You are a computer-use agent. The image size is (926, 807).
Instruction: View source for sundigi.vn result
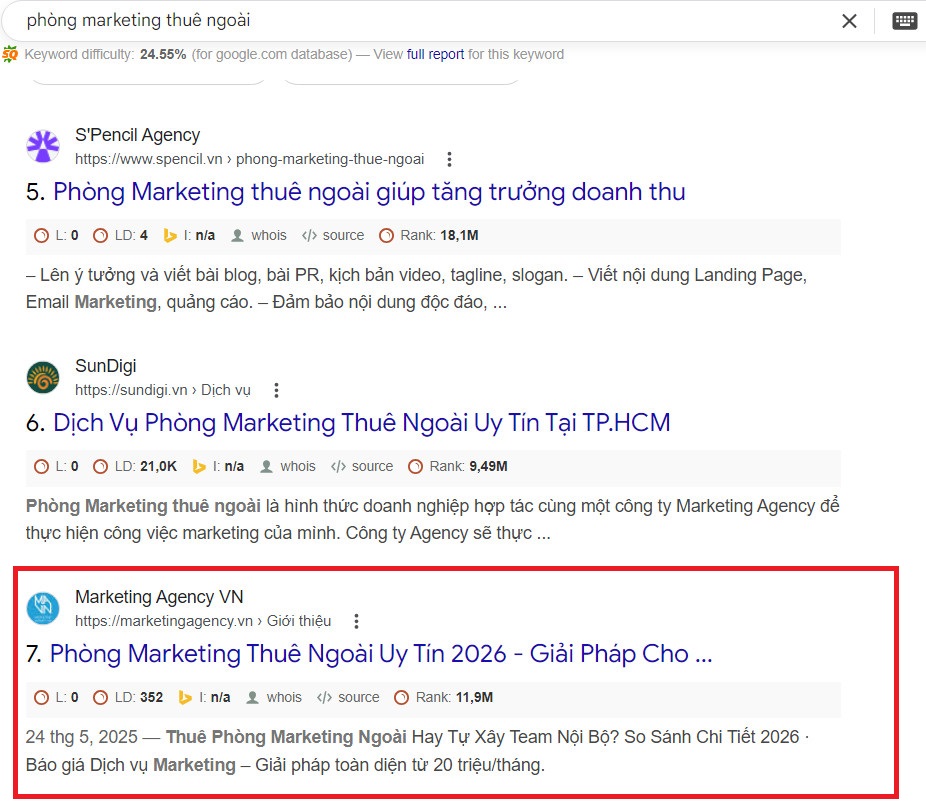[362, 467]
